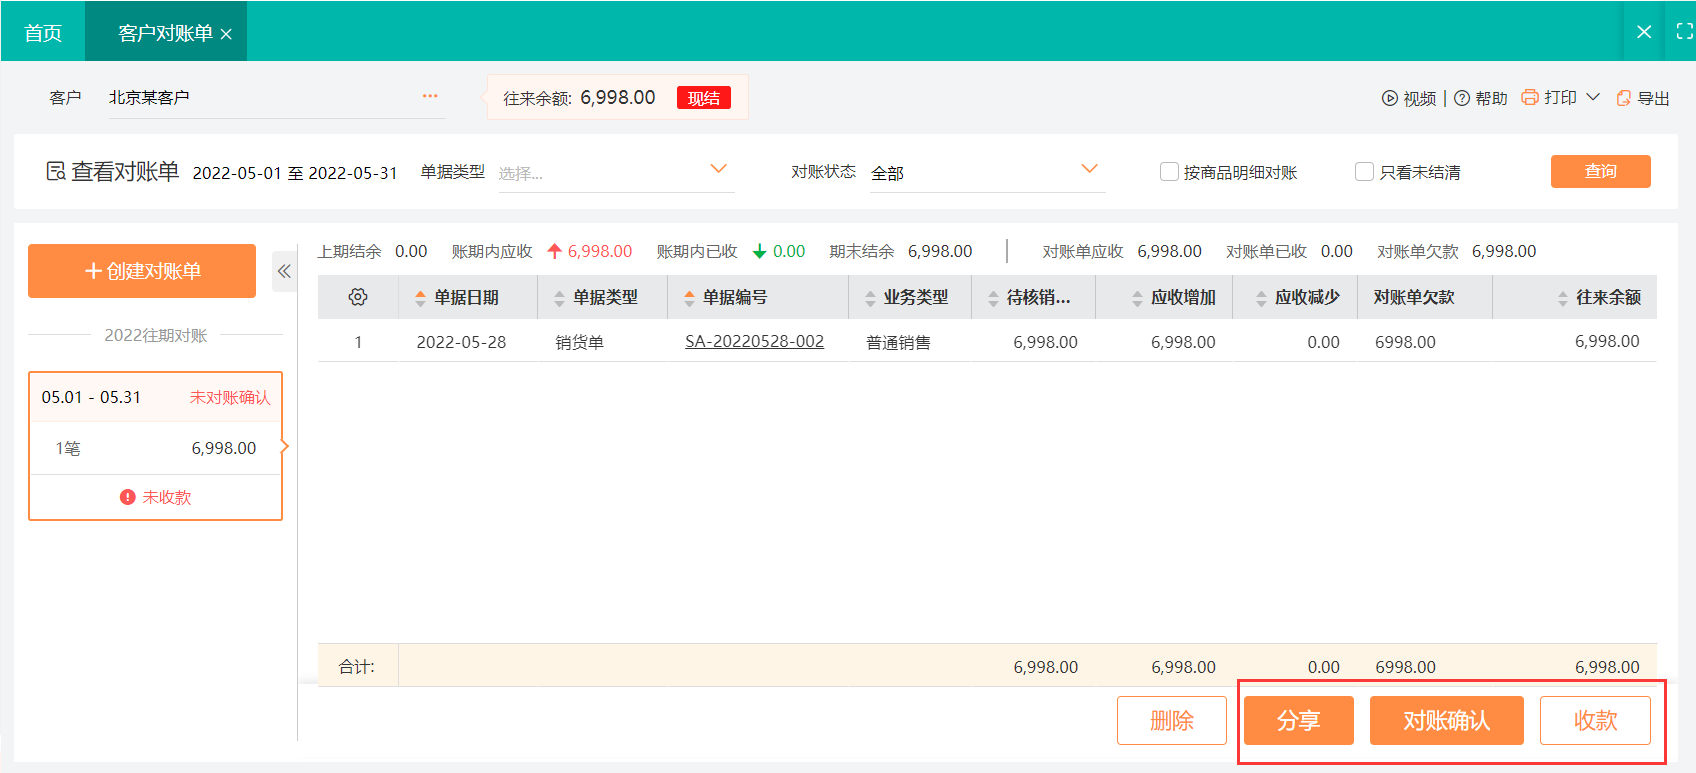The image size is (1696, 773).
Task: Click the 对账确认 button
Action: [1446, 721]
